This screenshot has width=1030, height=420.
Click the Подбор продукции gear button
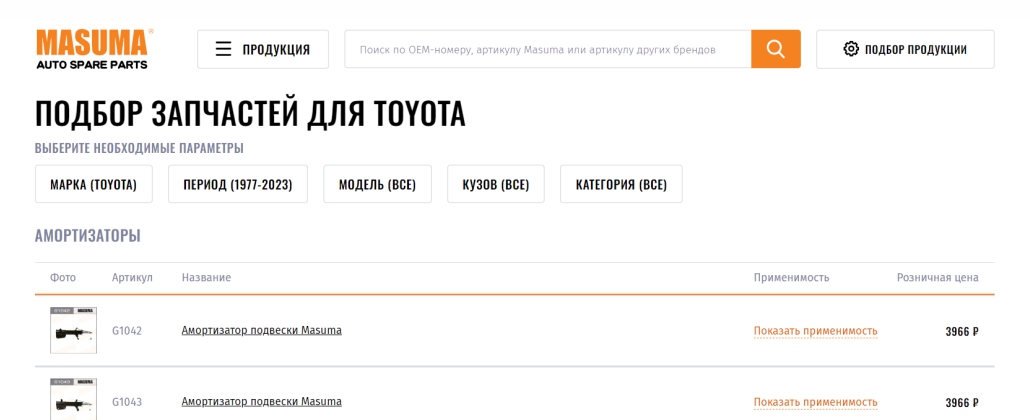click(905, 49)
